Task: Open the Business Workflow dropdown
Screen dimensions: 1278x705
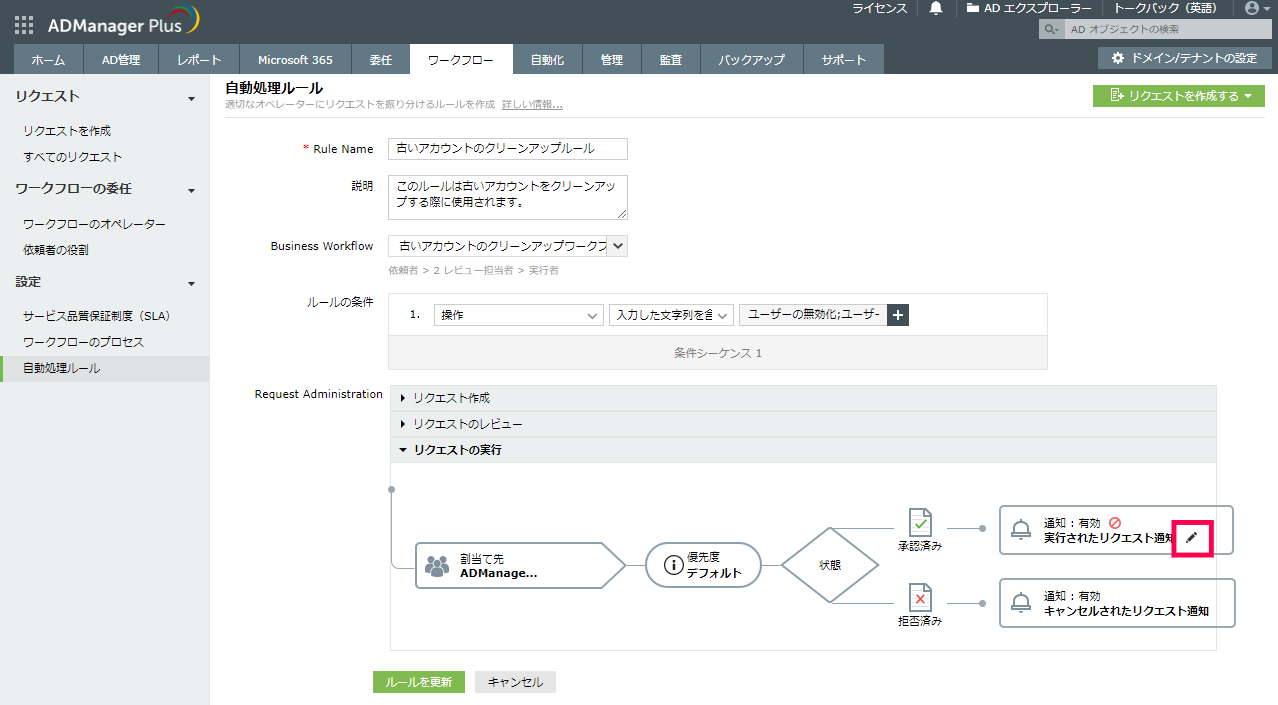Action: (x=617, y=246)
